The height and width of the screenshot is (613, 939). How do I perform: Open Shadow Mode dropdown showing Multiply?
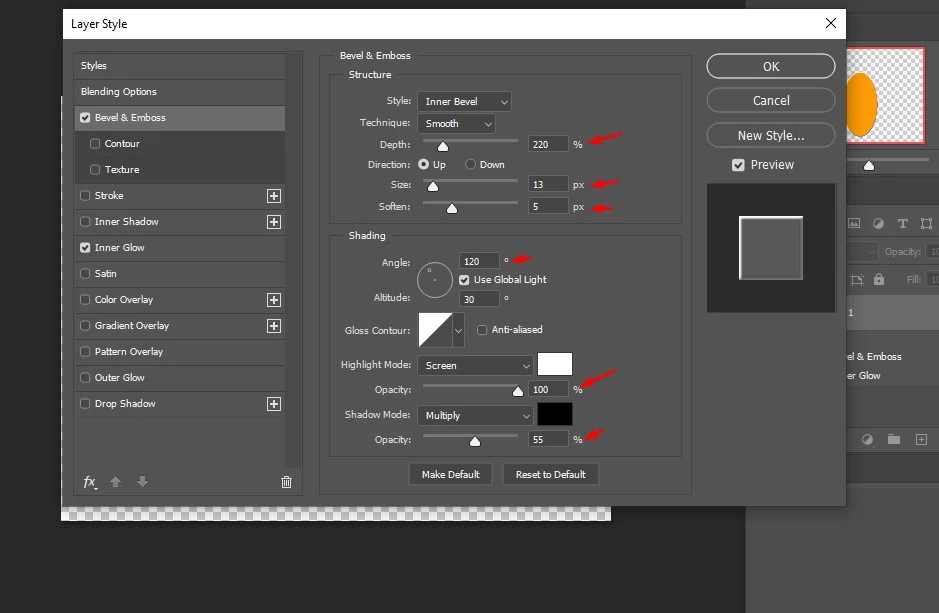click(475, 415)
